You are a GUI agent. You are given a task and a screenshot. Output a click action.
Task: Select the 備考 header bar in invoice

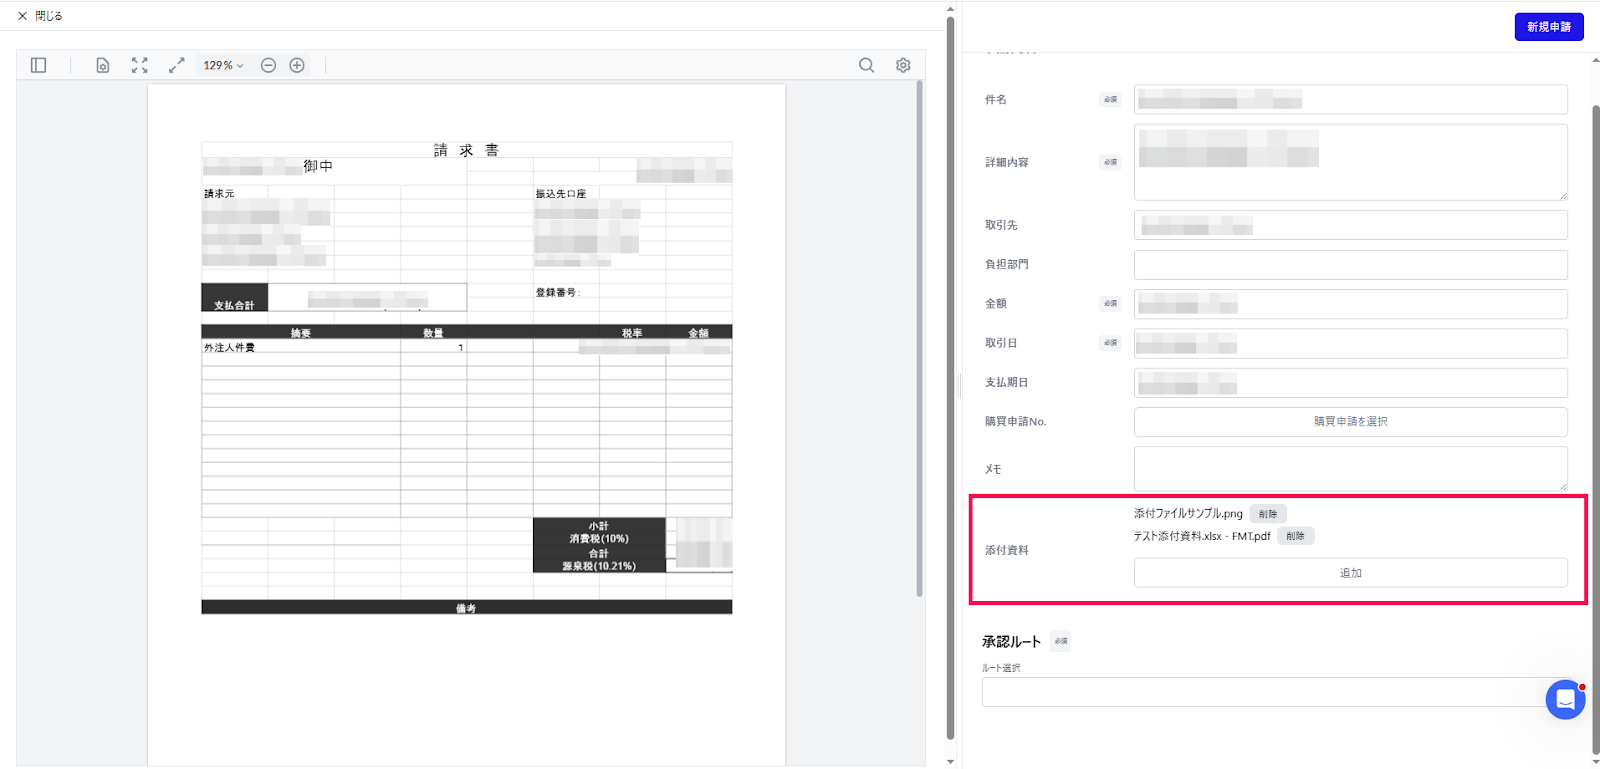pos(466,608)
